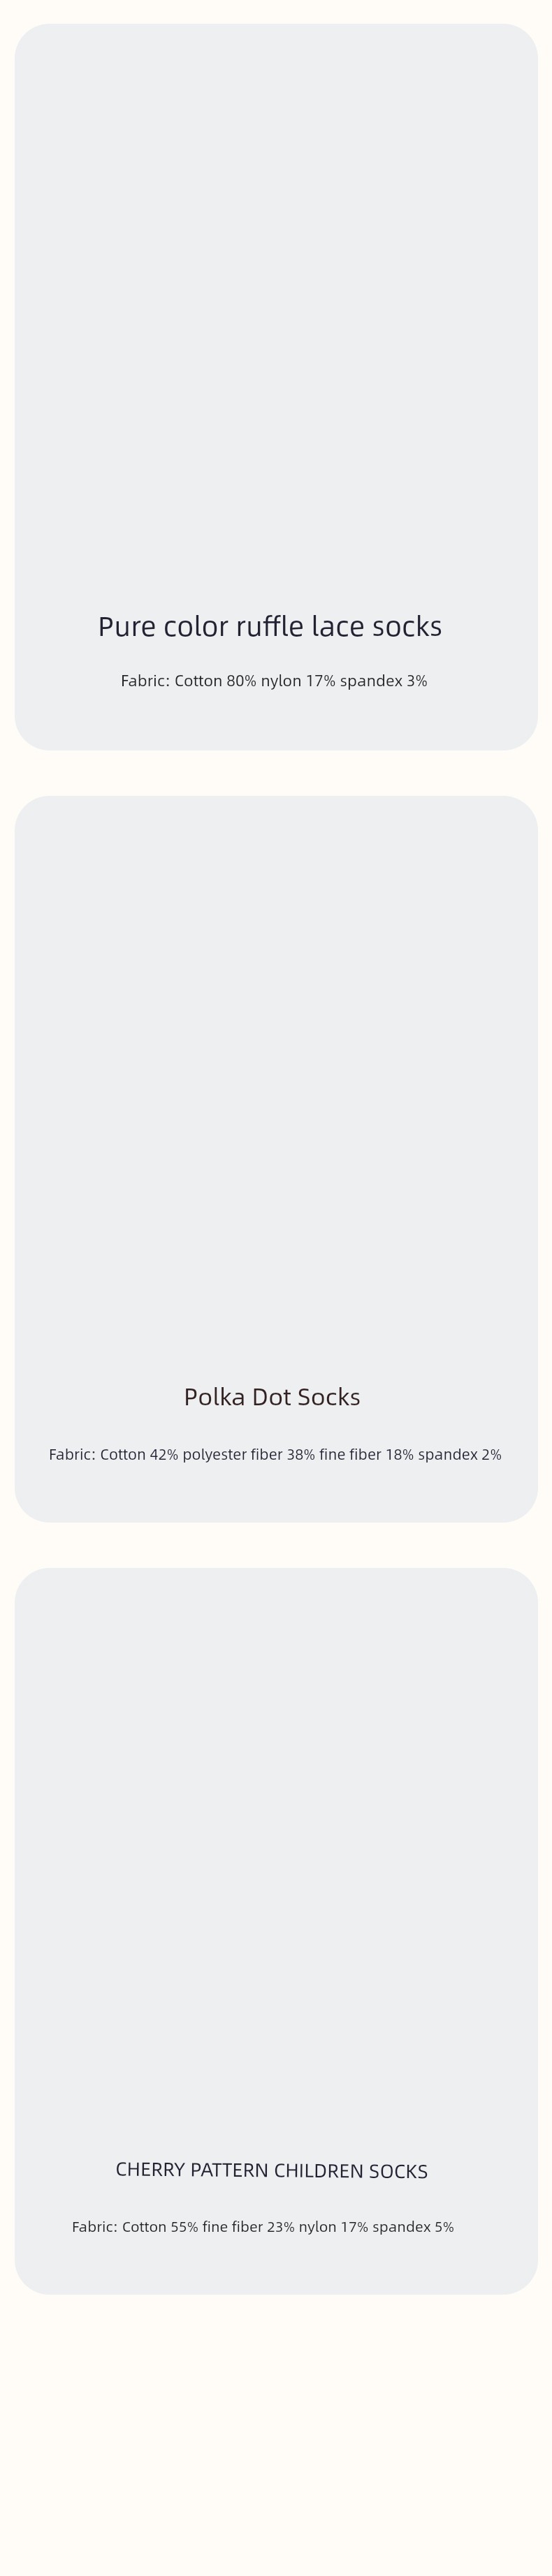
Task: Open the Polka Dot Socks title
Action: click(272, 1396)
